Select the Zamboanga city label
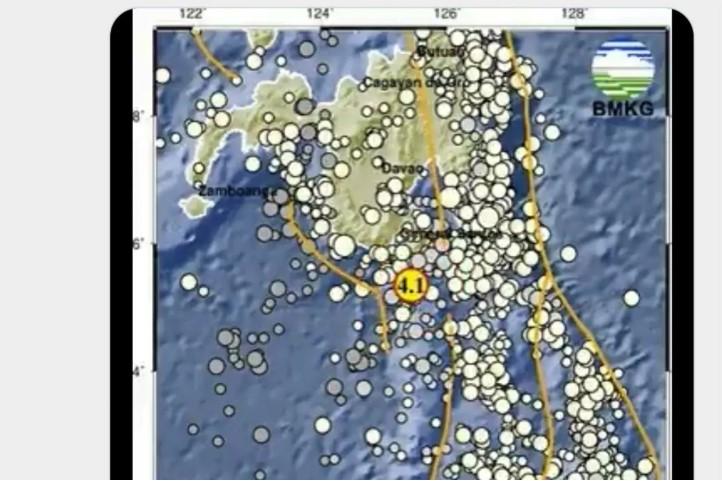The width and height of the screenshot is (722, 481). coord(237,191)
